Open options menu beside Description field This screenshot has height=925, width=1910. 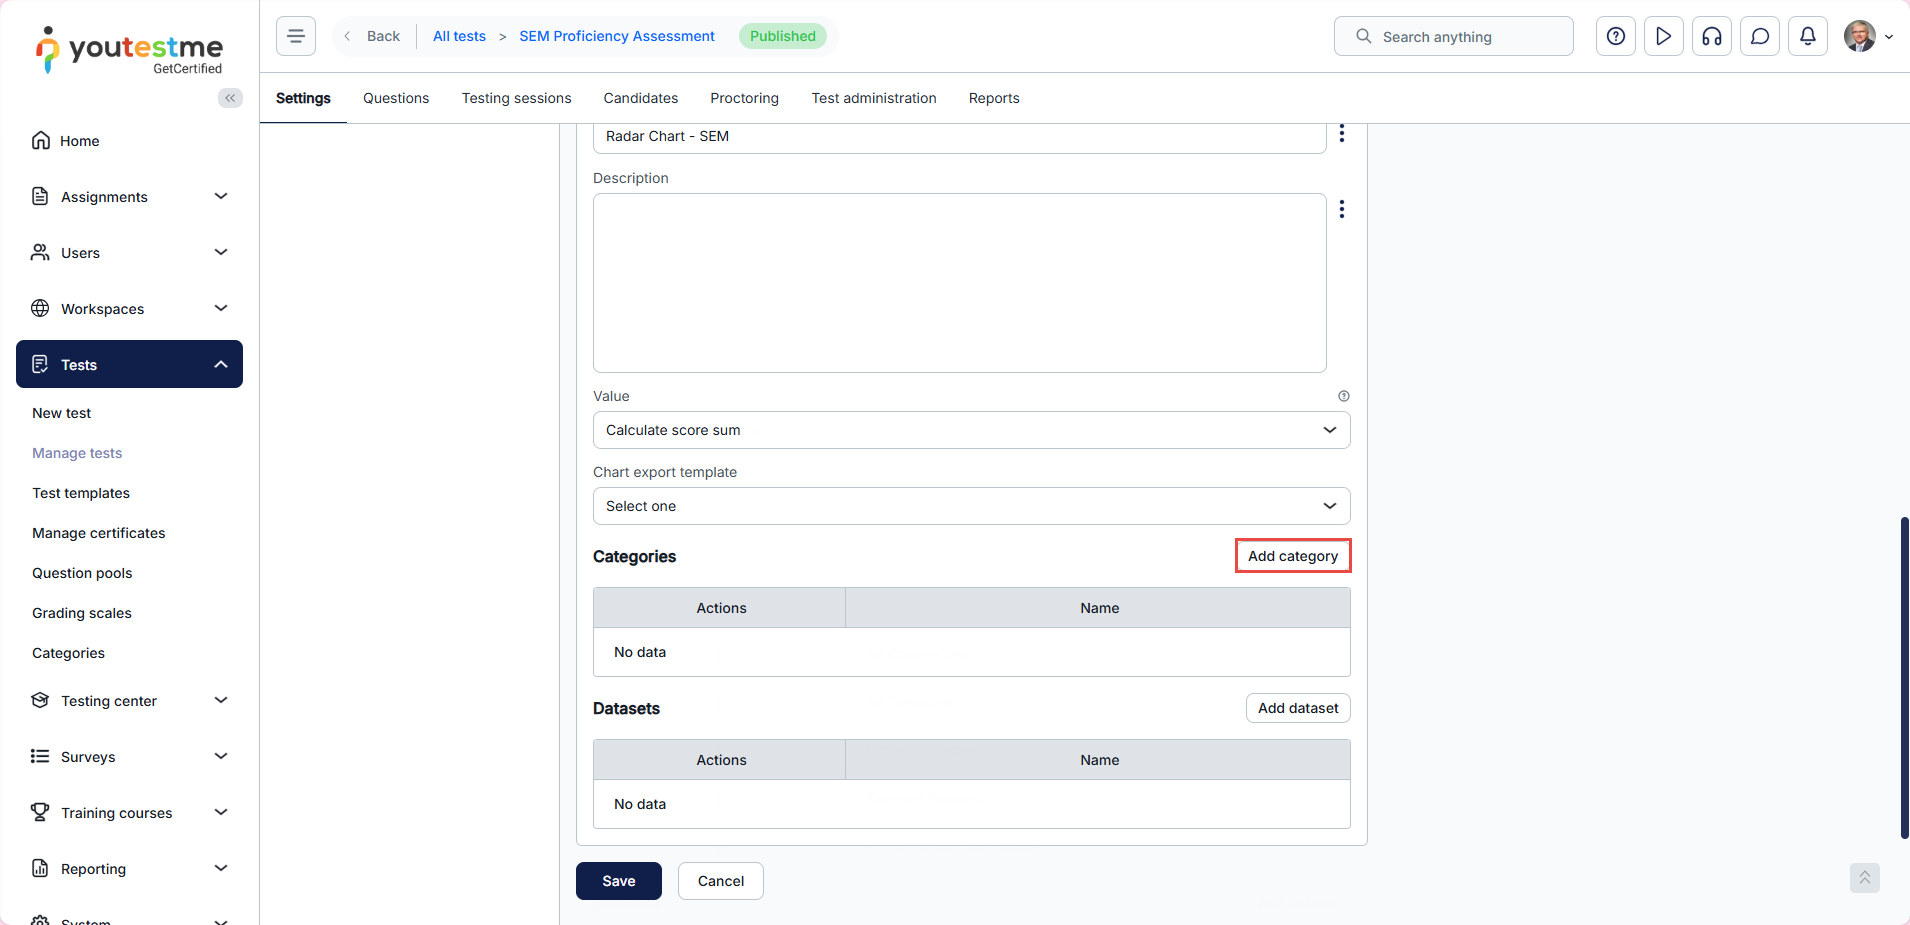tap(1342, 209)
